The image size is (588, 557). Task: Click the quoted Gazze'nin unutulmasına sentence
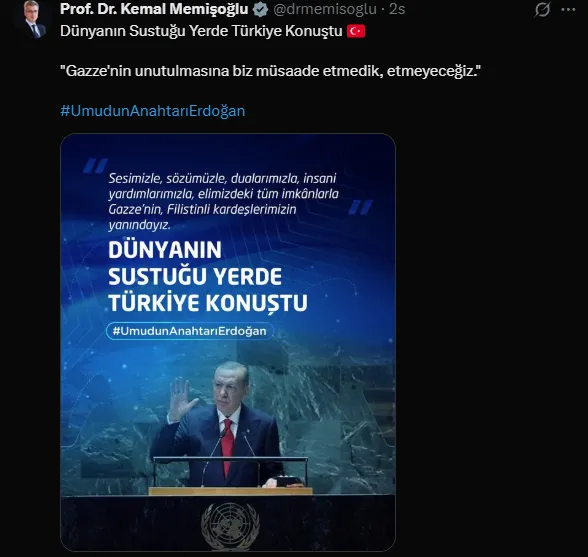coord(270,71)
